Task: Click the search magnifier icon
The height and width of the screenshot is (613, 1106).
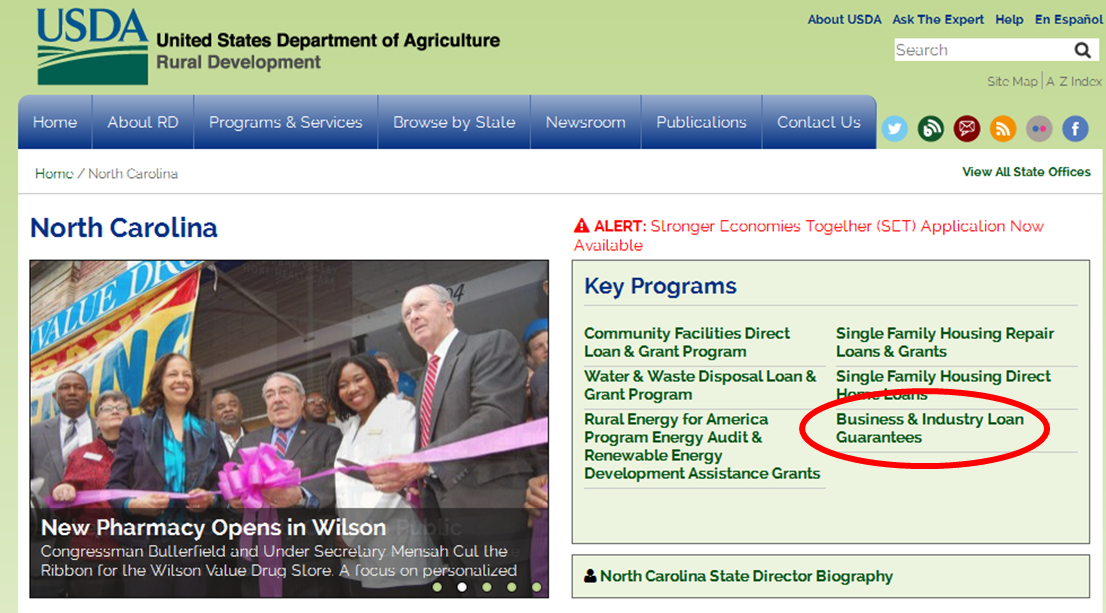Action: coord(1082,50)
